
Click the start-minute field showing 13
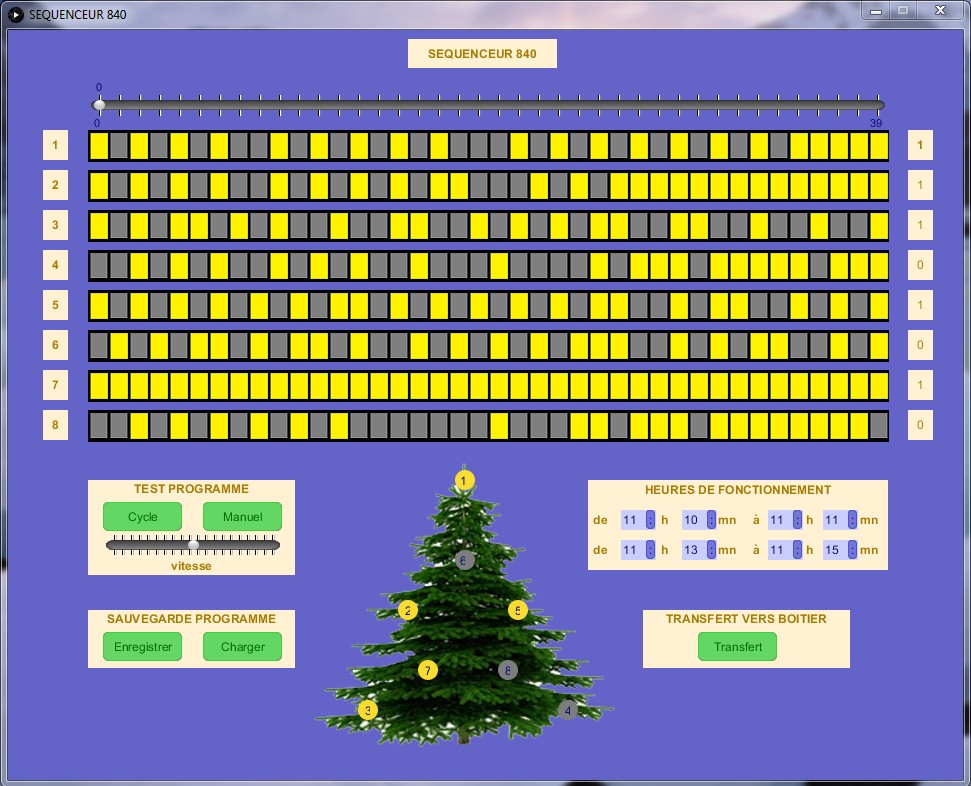point(694,550)
